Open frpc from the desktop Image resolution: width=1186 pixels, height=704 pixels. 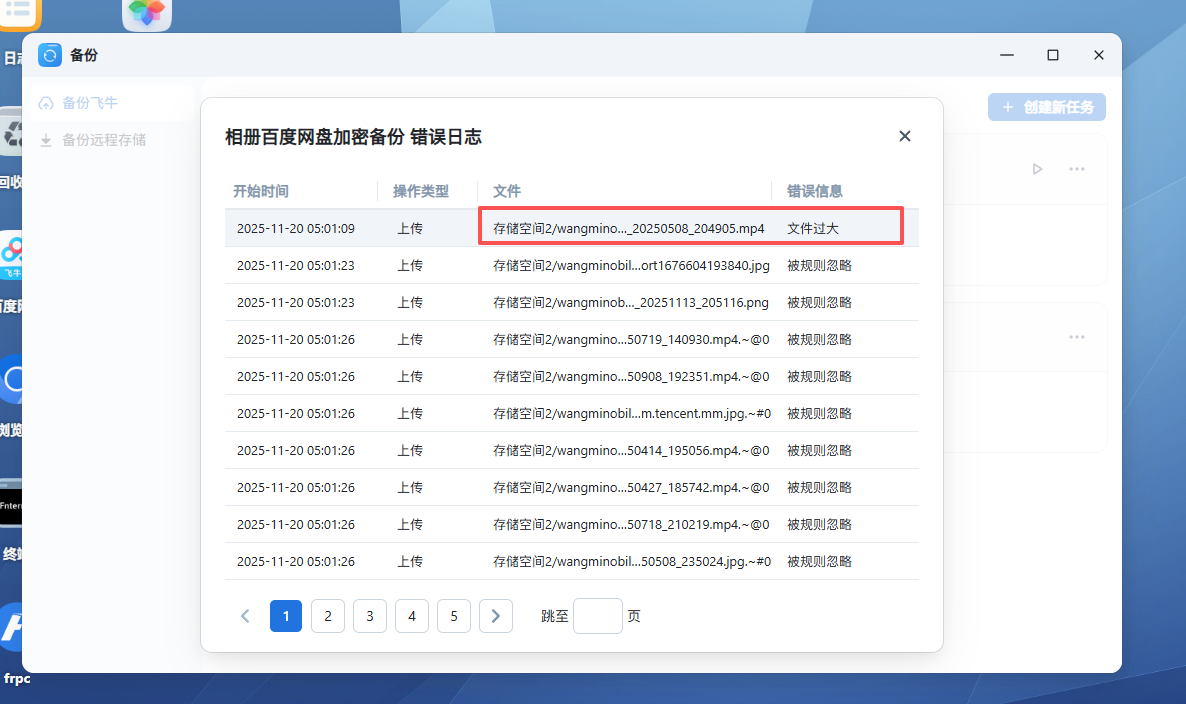pos(15,640)
